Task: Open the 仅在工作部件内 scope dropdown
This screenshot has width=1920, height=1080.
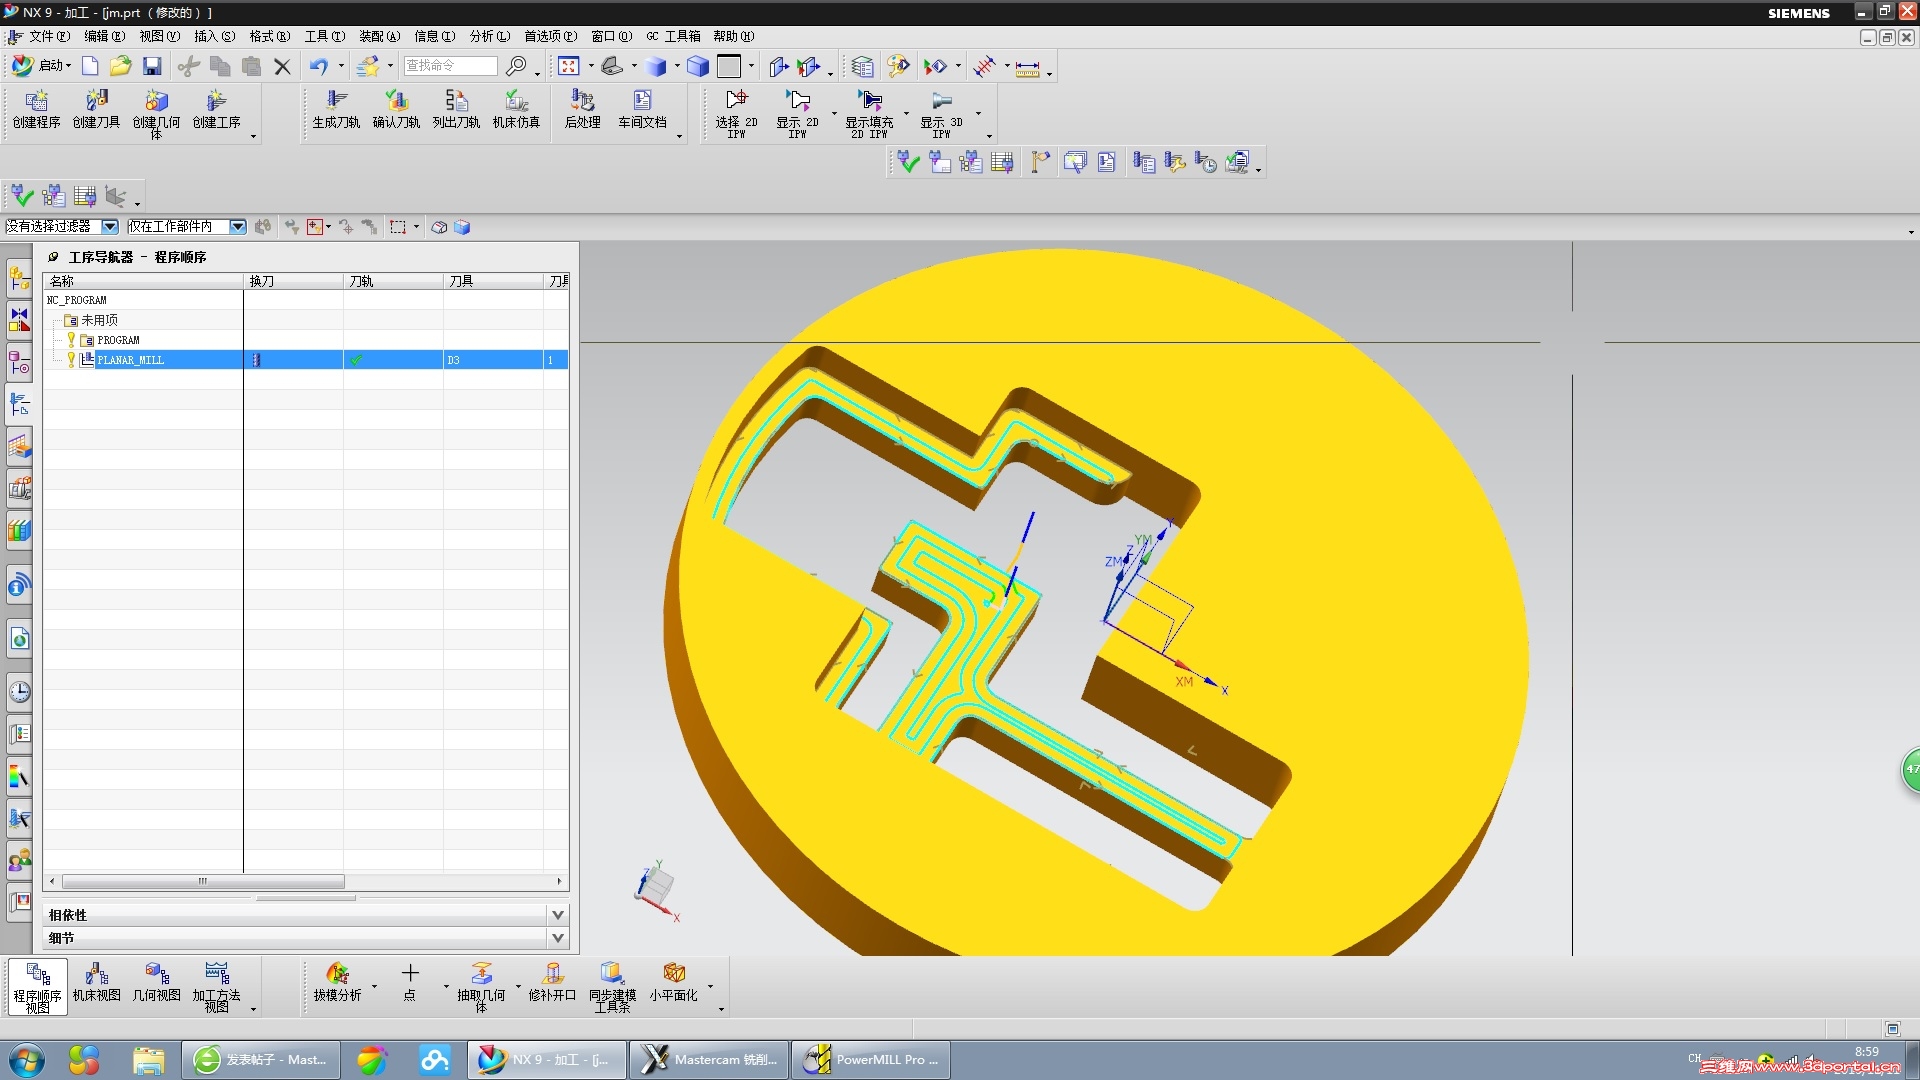Action: [x=237, y=227]
